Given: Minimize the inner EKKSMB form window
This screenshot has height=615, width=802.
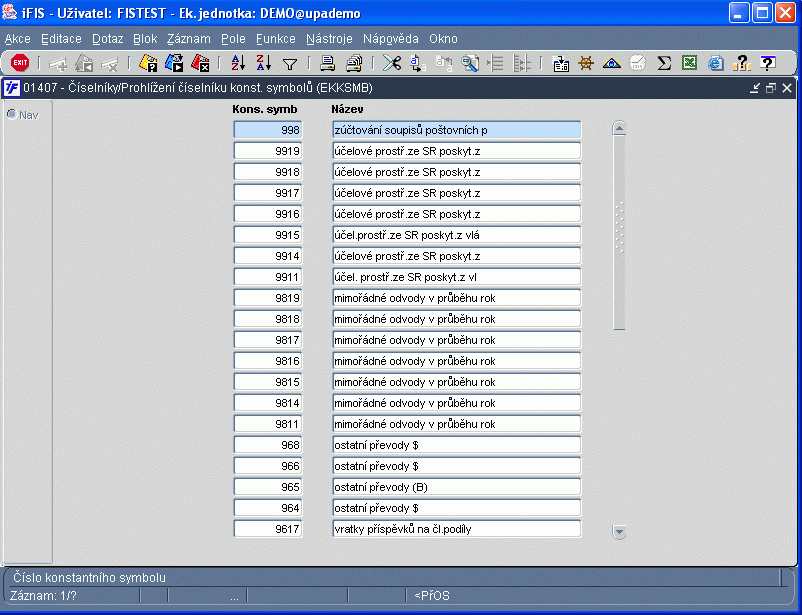Looking at the screenshot, I should [754, 88].
